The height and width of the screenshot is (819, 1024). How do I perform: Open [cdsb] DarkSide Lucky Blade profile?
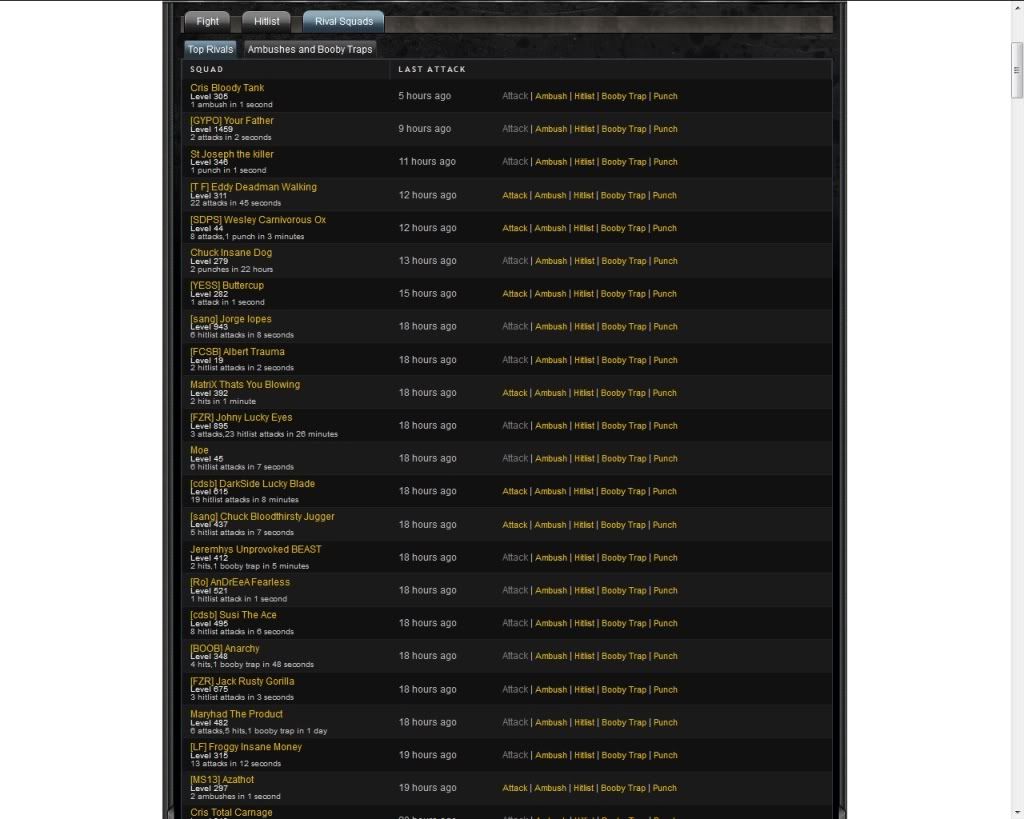[253, 483]
